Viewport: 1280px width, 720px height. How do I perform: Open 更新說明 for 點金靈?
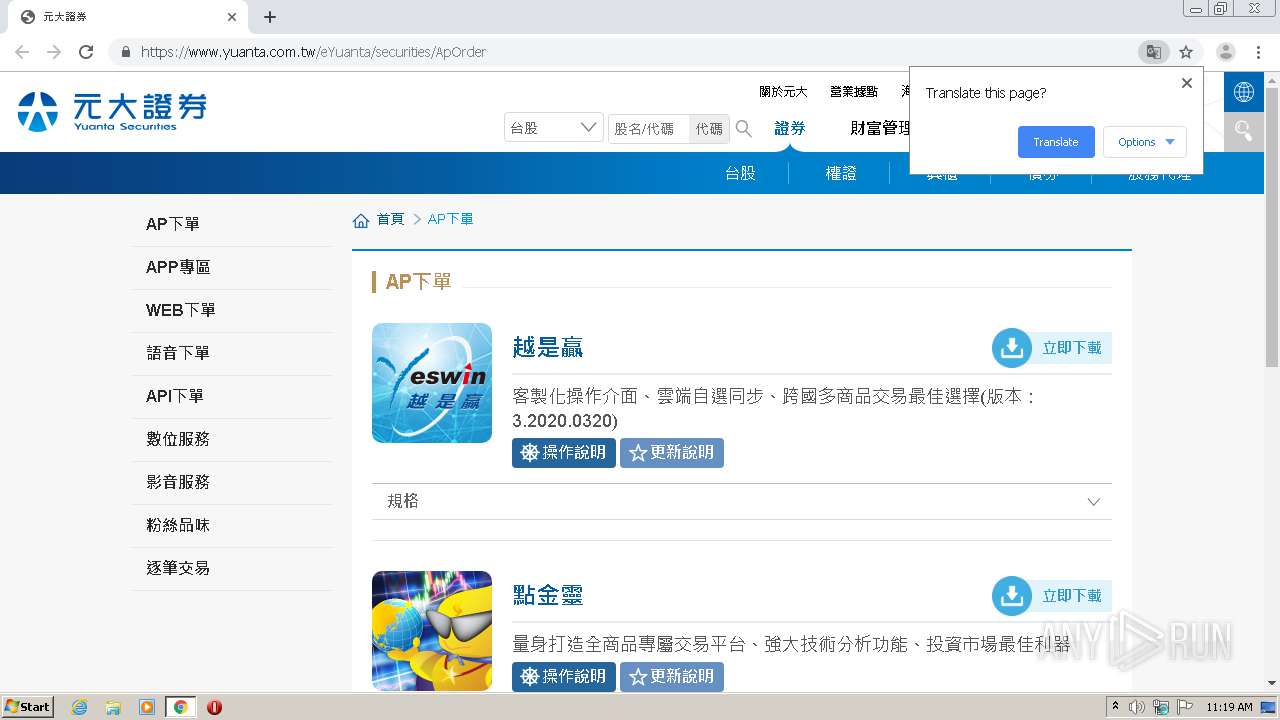click(672, 677)
